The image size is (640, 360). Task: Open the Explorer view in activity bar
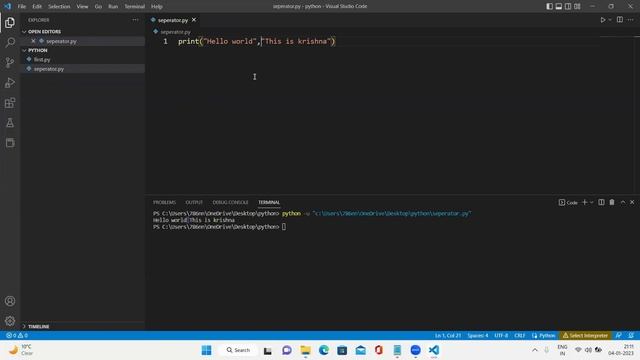tap(10, 22)
